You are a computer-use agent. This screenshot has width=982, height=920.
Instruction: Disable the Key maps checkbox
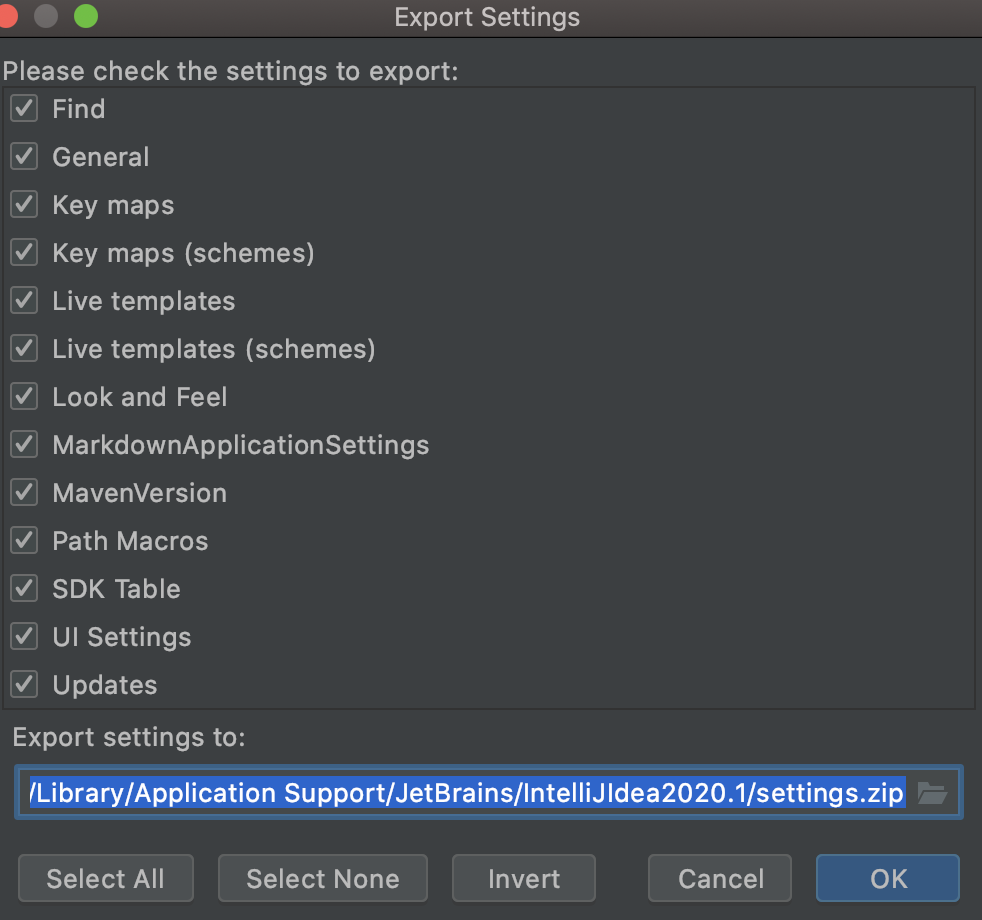coord(24,205)
